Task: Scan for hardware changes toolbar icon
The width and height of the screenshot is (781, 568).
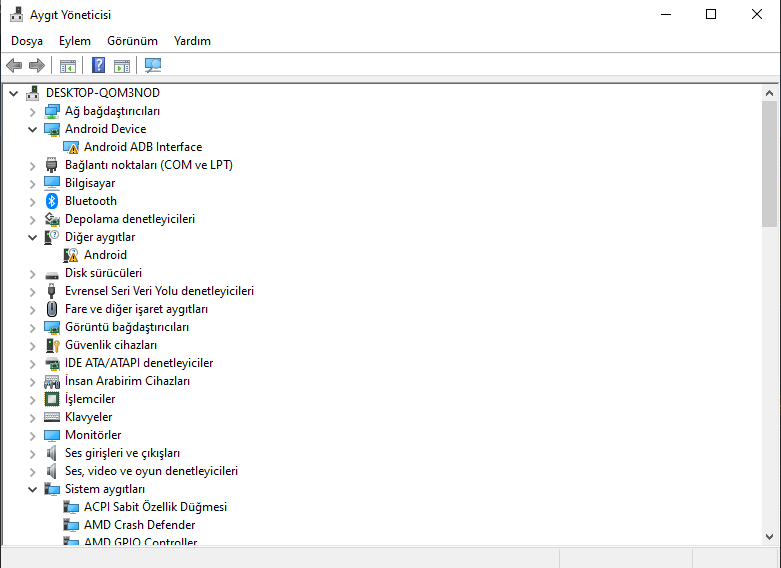Action: [x=153, y=65]
